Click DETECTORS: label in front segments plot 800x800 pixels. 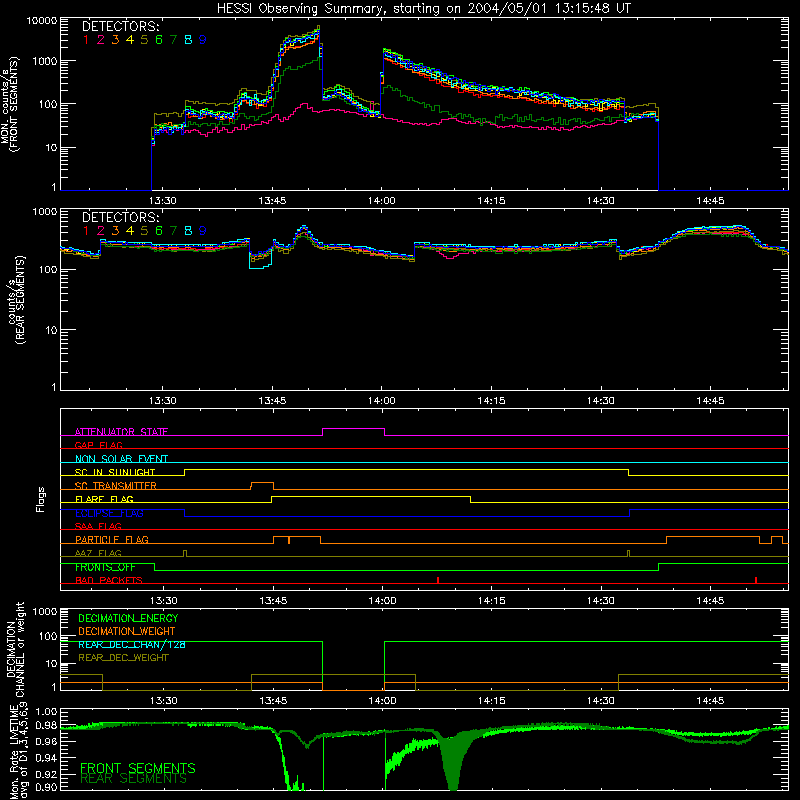point(120,26)
